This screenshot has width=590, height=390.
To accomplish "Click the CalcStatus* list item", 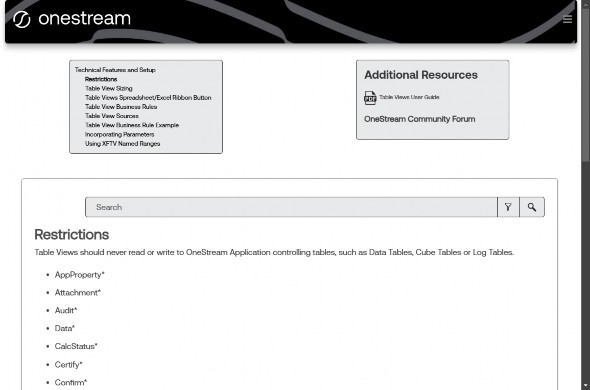I will click(76, 346).
